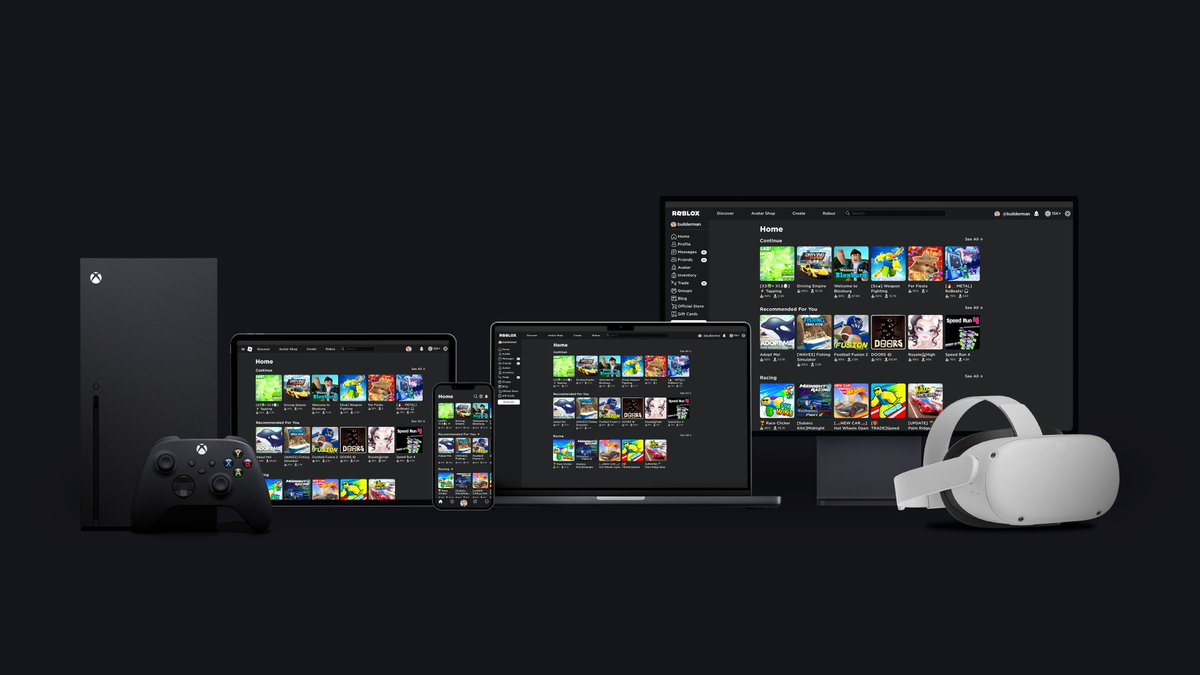Image resolution: width=1200 pixels, height=675 pixels.
Task: Tap the search icon on the phone
Action: pyautogui.click(x=475, y=396)
